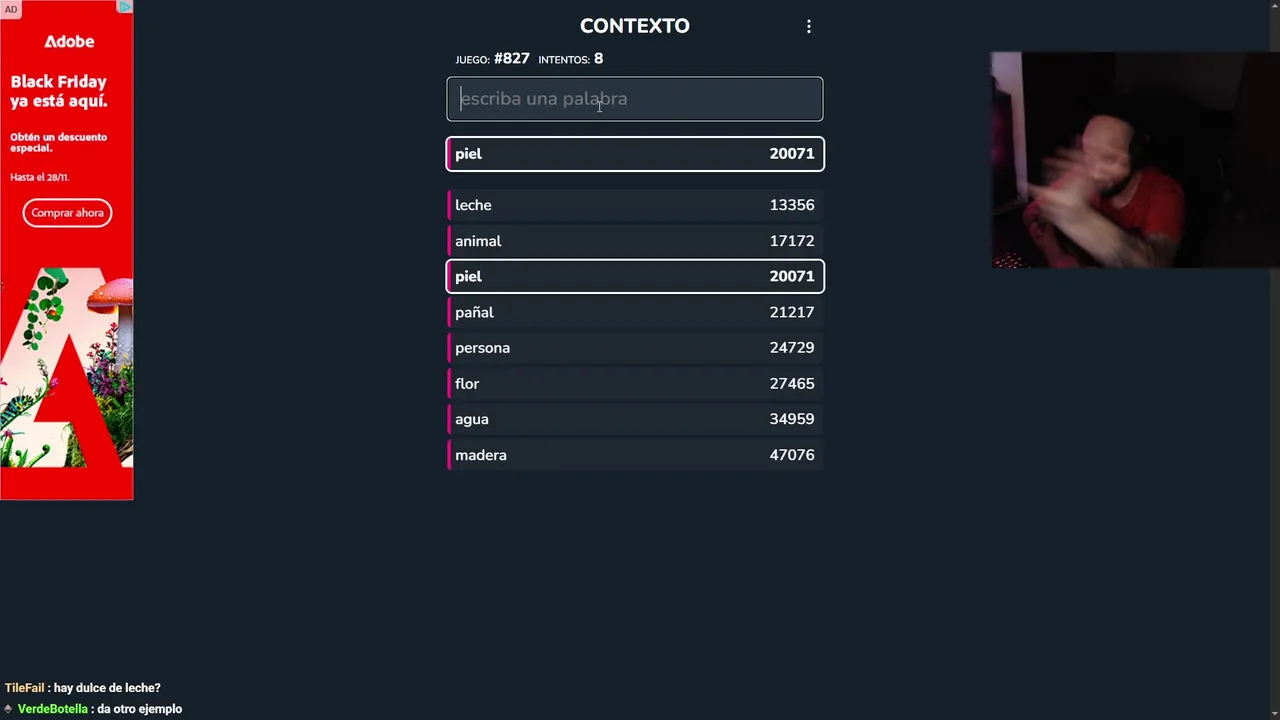Click the TileFail username in chat
The height and width of the screenshot is (720, 1280).
coord(24,688)
